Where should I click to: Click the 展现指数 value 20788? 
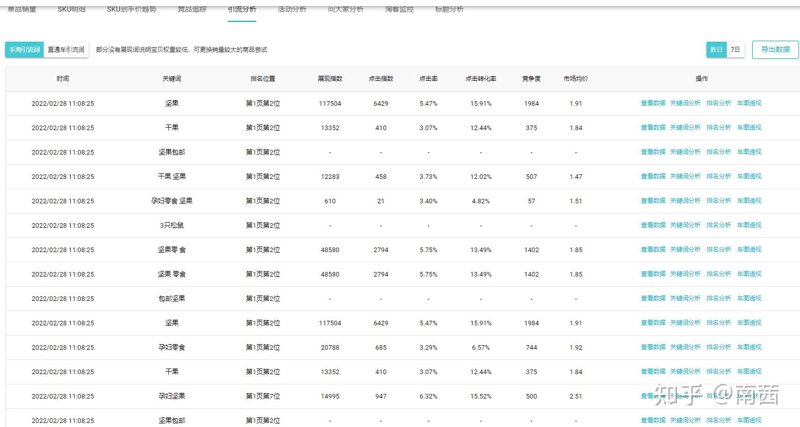[x=330, y=347]
